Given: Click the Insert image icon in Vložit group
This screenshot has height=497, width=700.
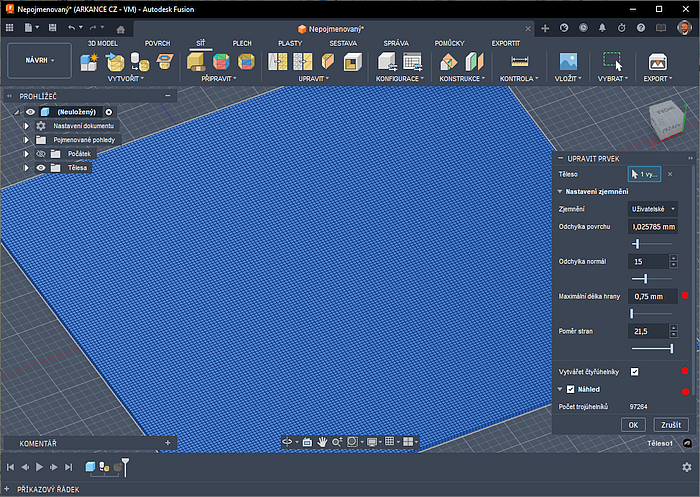Looking at the screenshot, I should click(x=568, y=62).
